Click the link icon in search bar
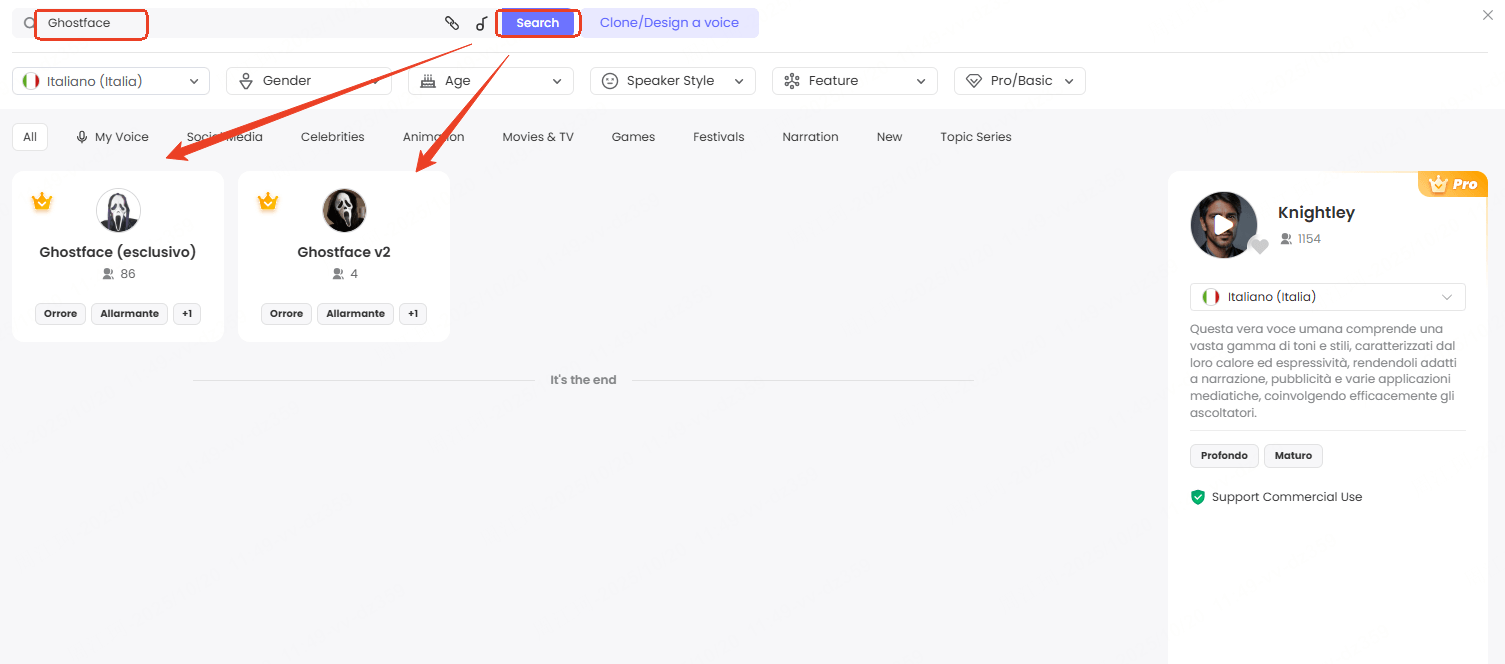Viewport: 1505px width, 664px height. click(x=452, y=23)
